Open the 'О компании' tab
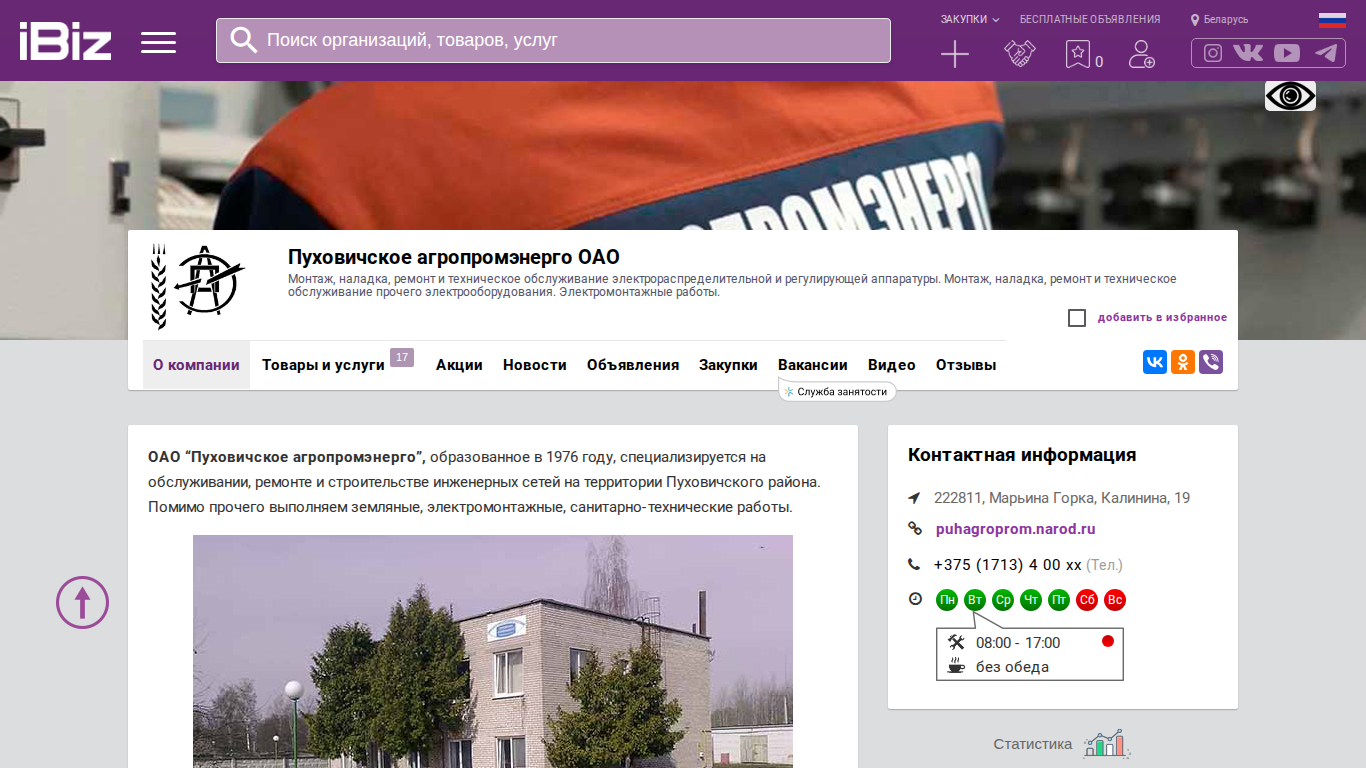 tap(196, 365)
